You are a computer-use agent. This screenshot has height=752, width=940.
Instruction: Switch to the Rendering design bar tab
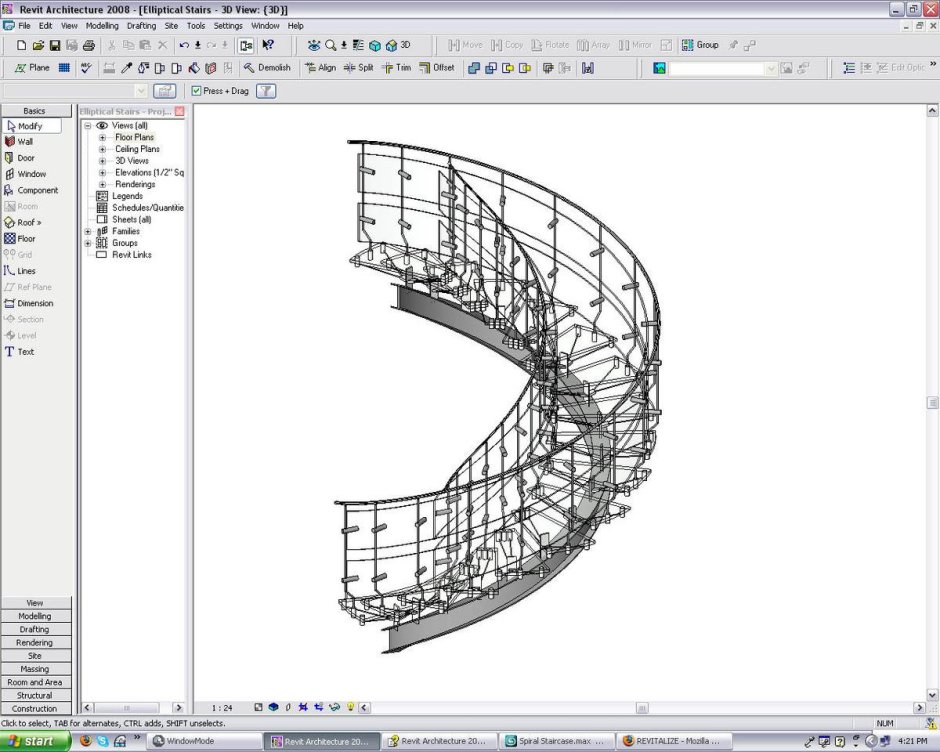[35, 642]
